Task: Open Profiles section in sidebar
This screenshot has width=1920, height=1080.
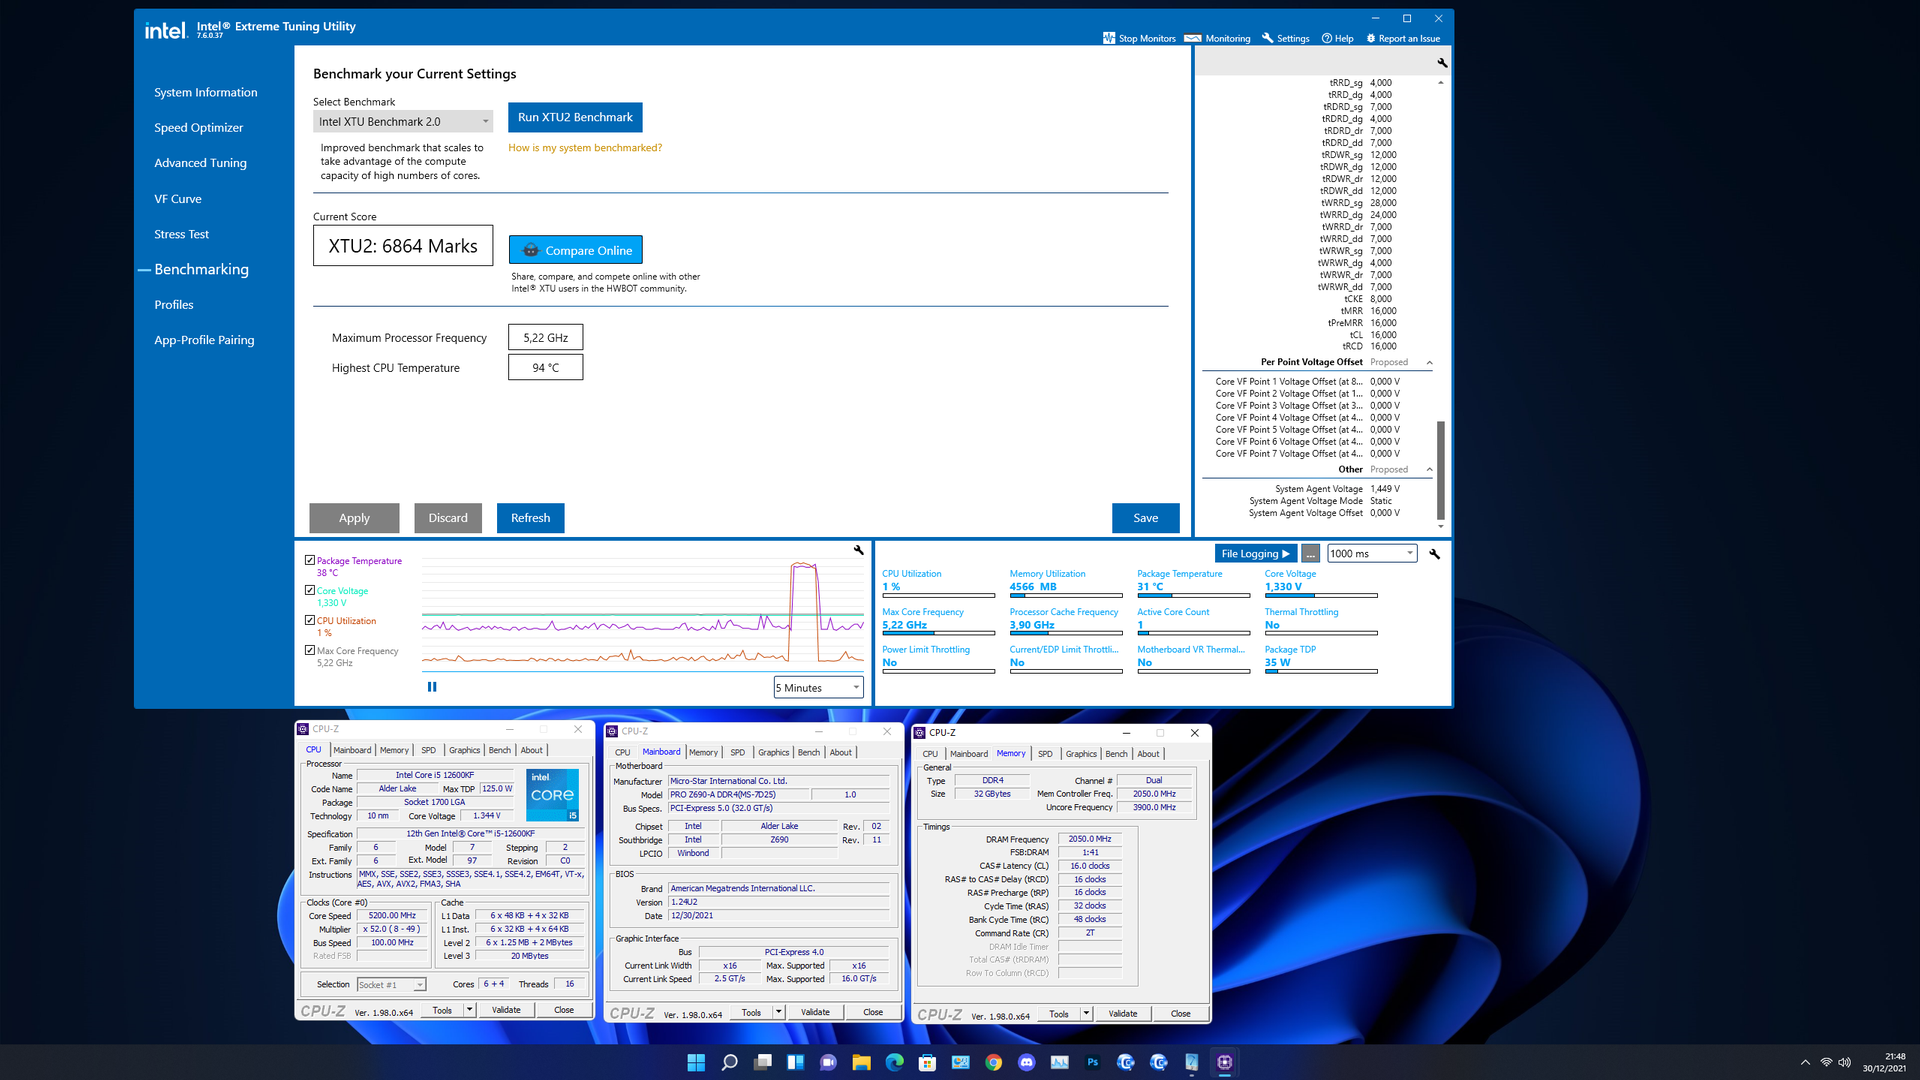Action: click(174, 305)
